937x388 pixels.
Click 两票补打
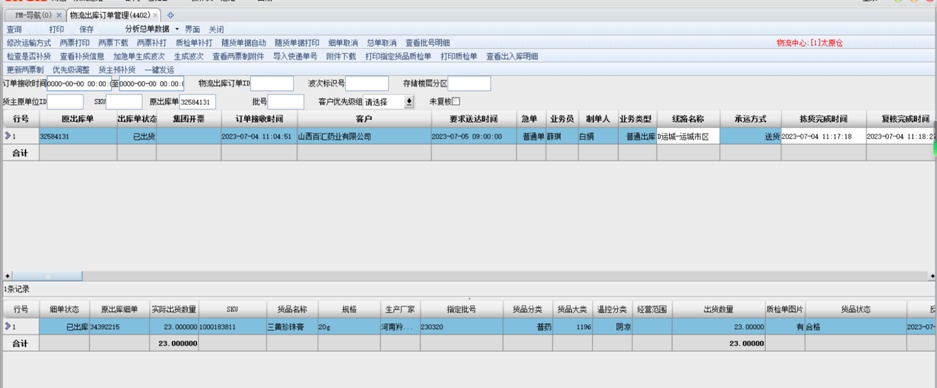[x=152, y=43]
